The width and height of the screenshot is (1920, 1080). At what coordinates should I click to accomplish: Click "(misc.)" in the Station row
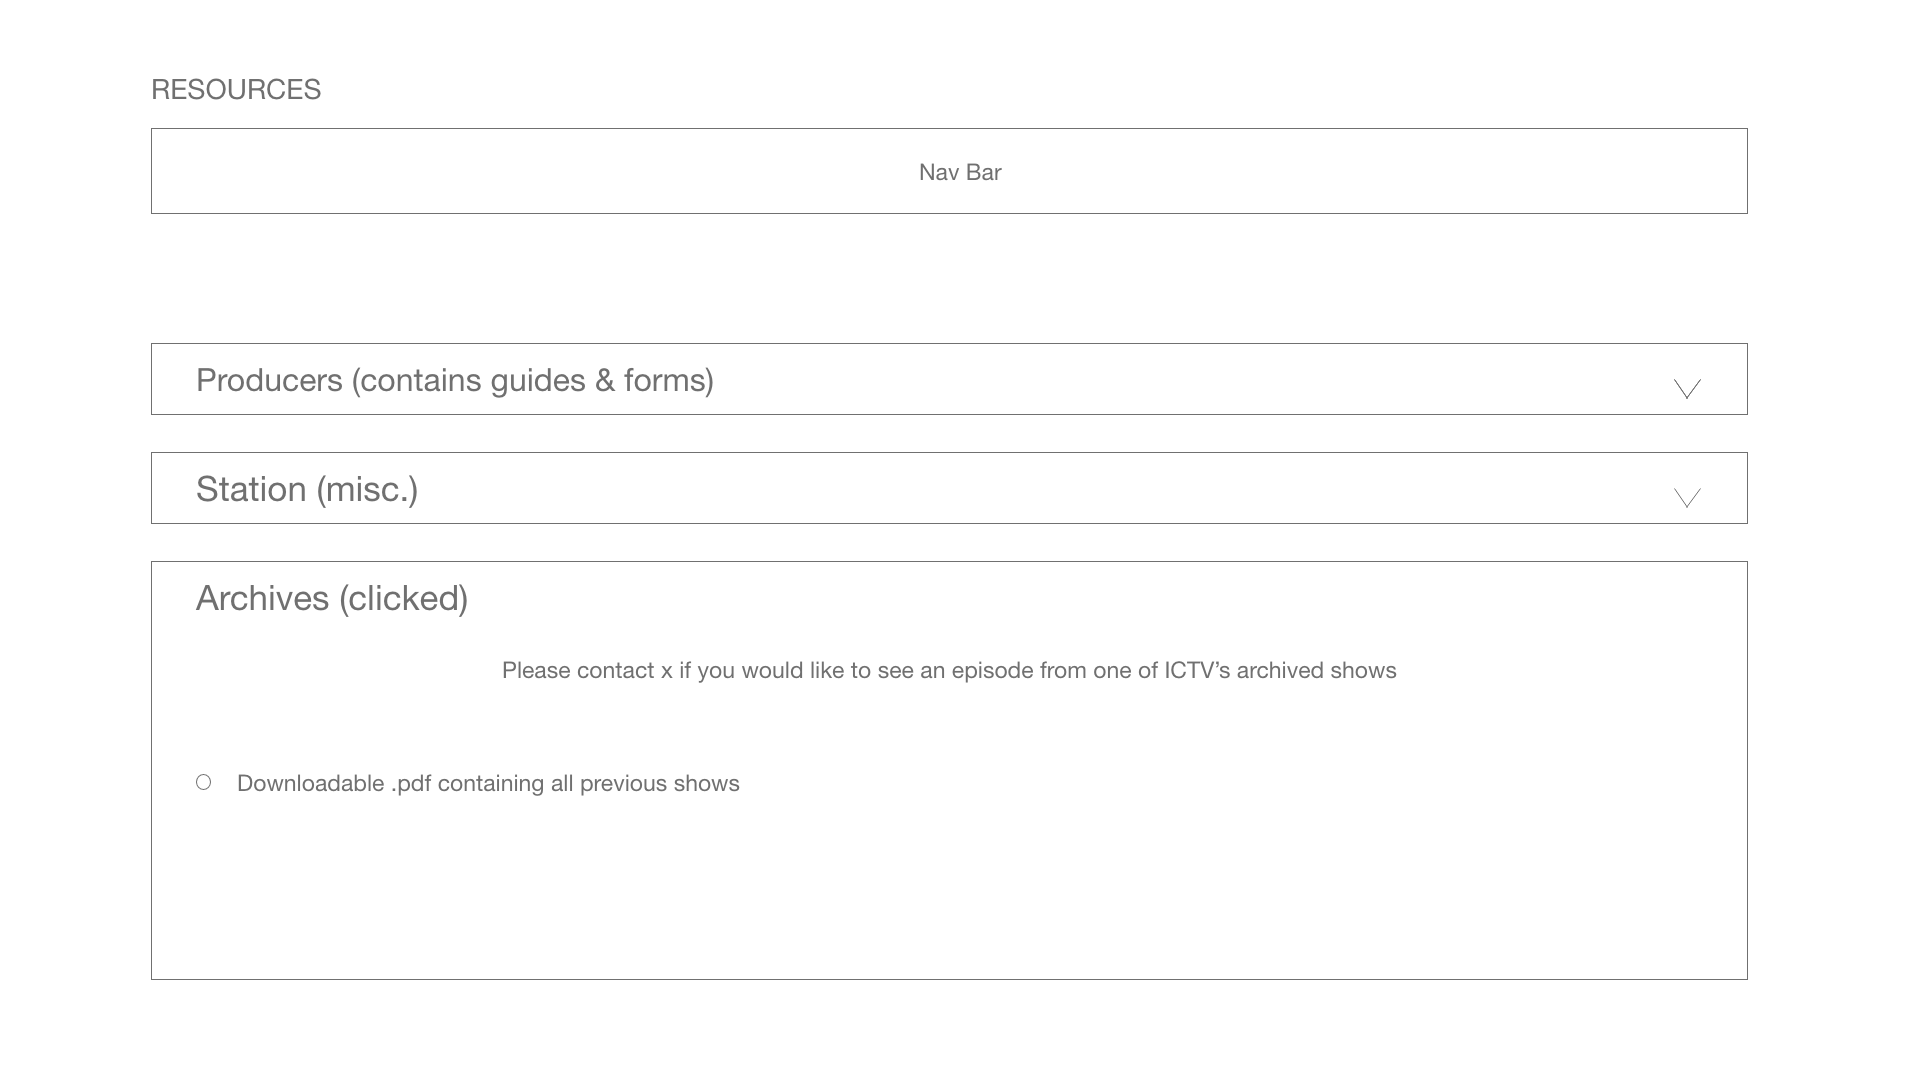(x=367, y=489)
